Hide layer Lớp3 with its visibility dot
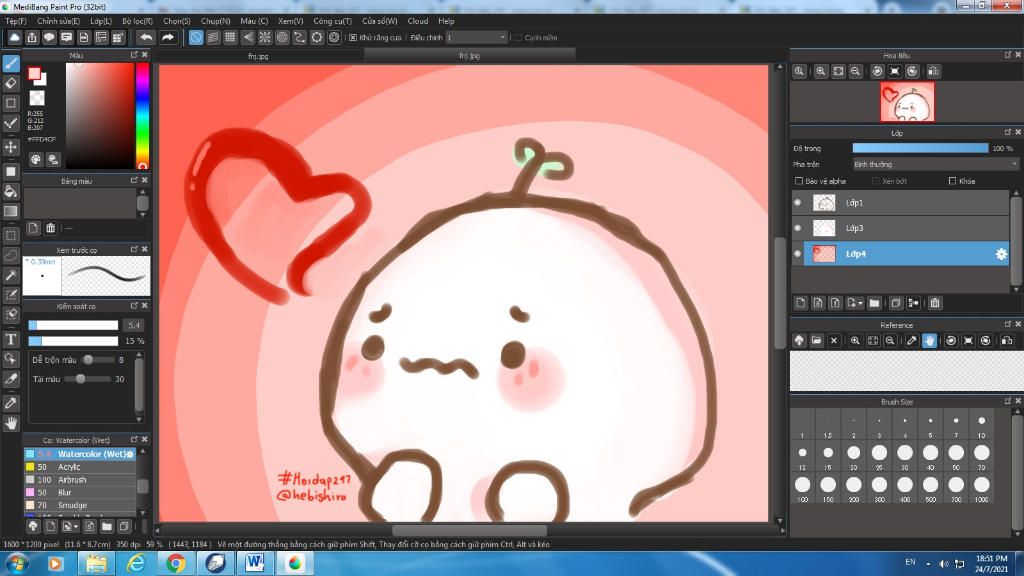The width and height of the screenshot is (1024, 576). [798, 228]
